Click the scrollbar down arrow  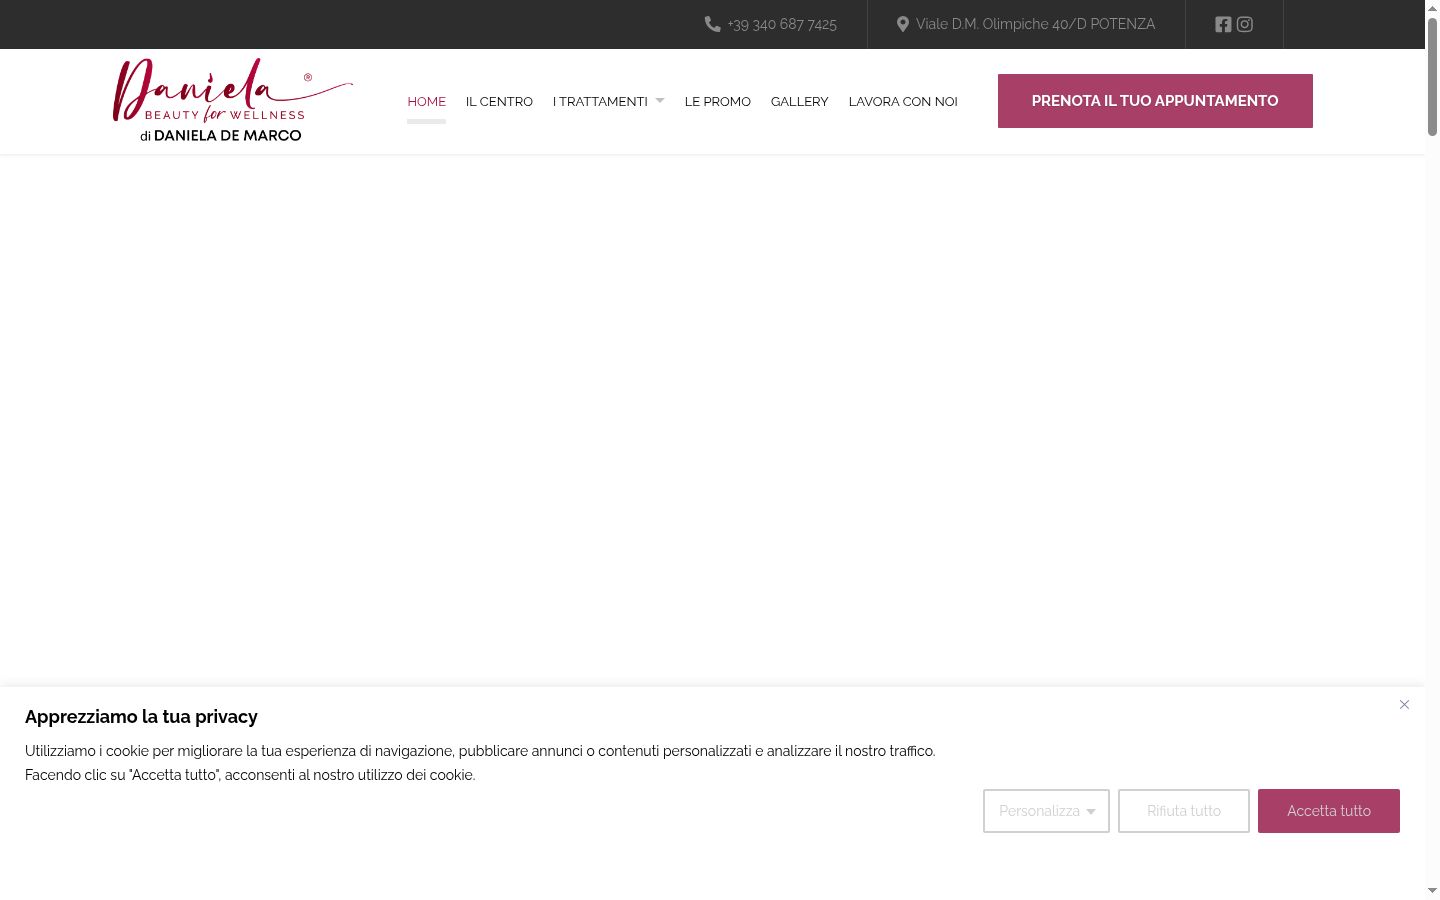(x=1432, y=891)
